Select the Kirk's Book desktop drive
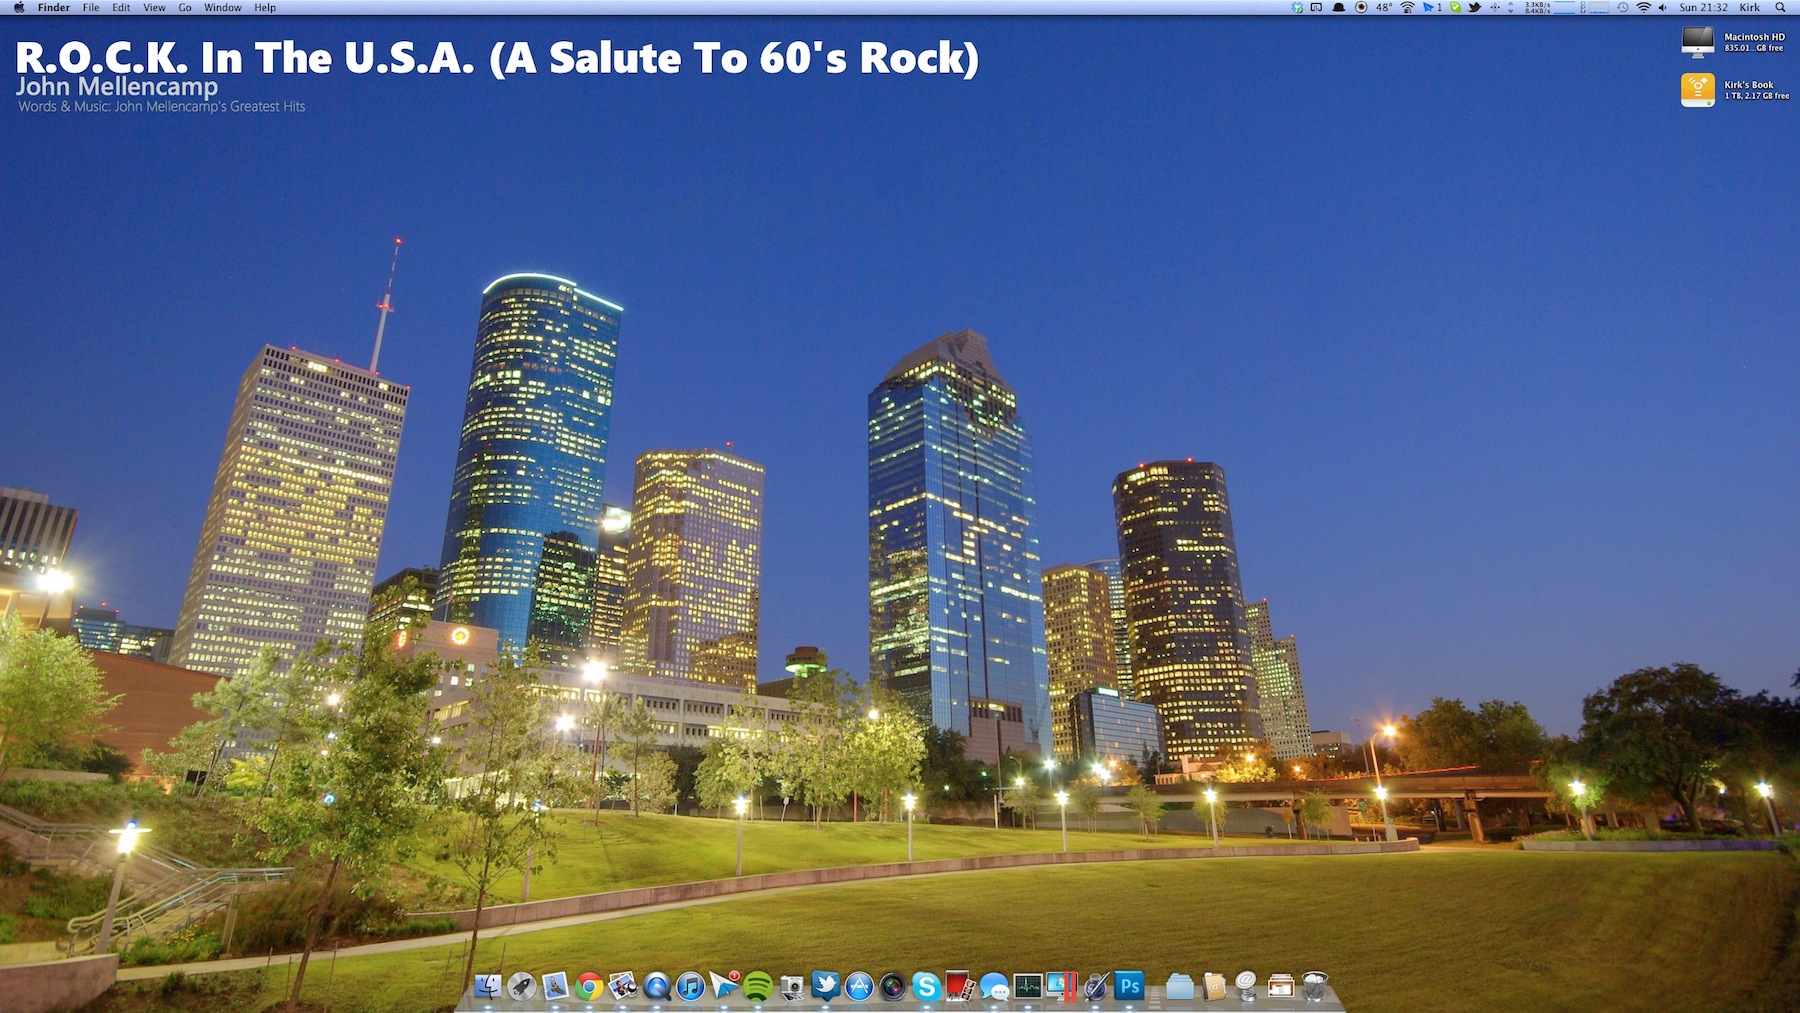The width and height of the screenshot is (1800, 1013). (1734, 90)
